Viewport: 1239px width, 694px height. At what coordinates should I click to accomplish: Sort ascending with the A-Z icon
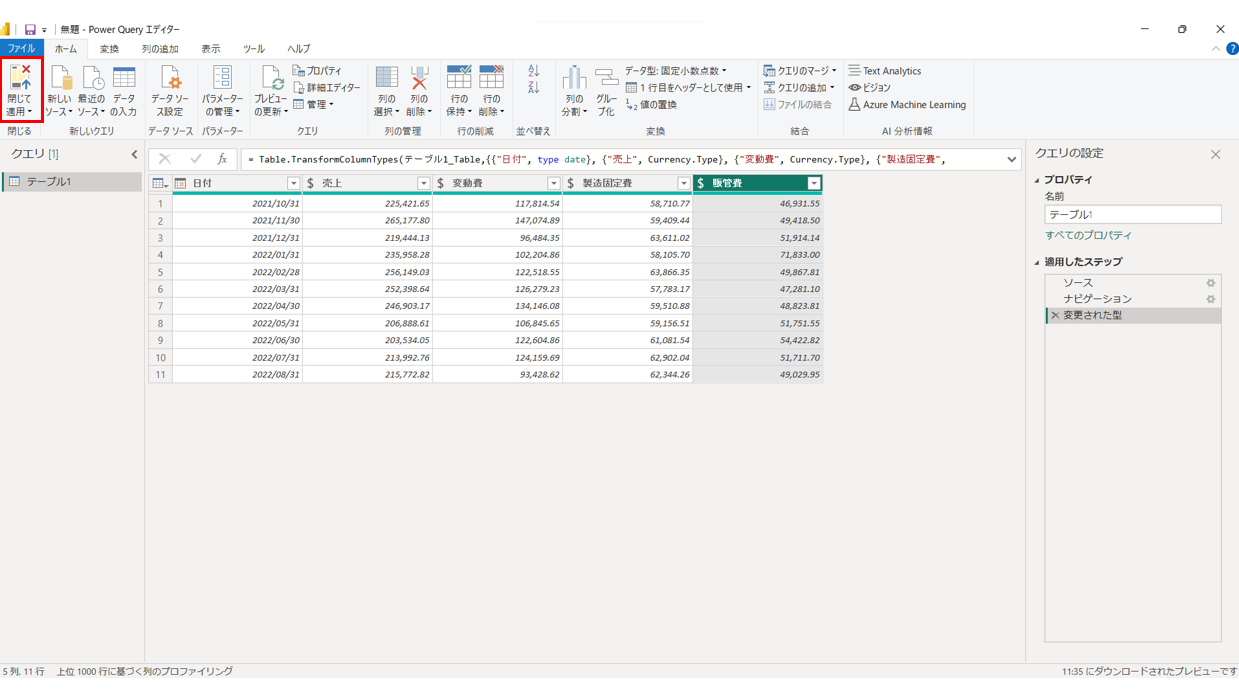(x=533, y=71)
